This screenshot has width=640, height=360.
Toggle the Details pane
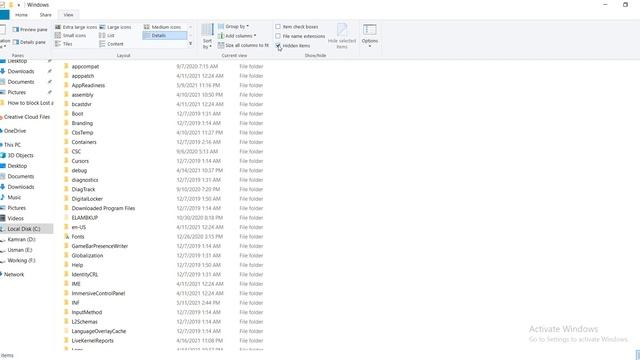29,42
